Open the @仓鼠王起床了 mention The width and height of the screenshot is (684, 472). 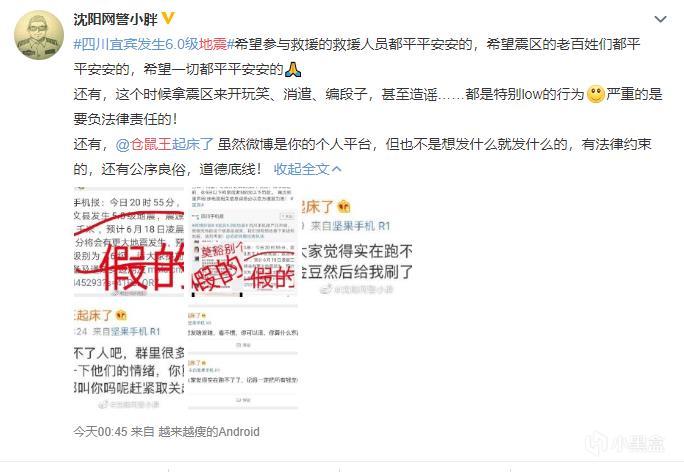coord(164,144)
